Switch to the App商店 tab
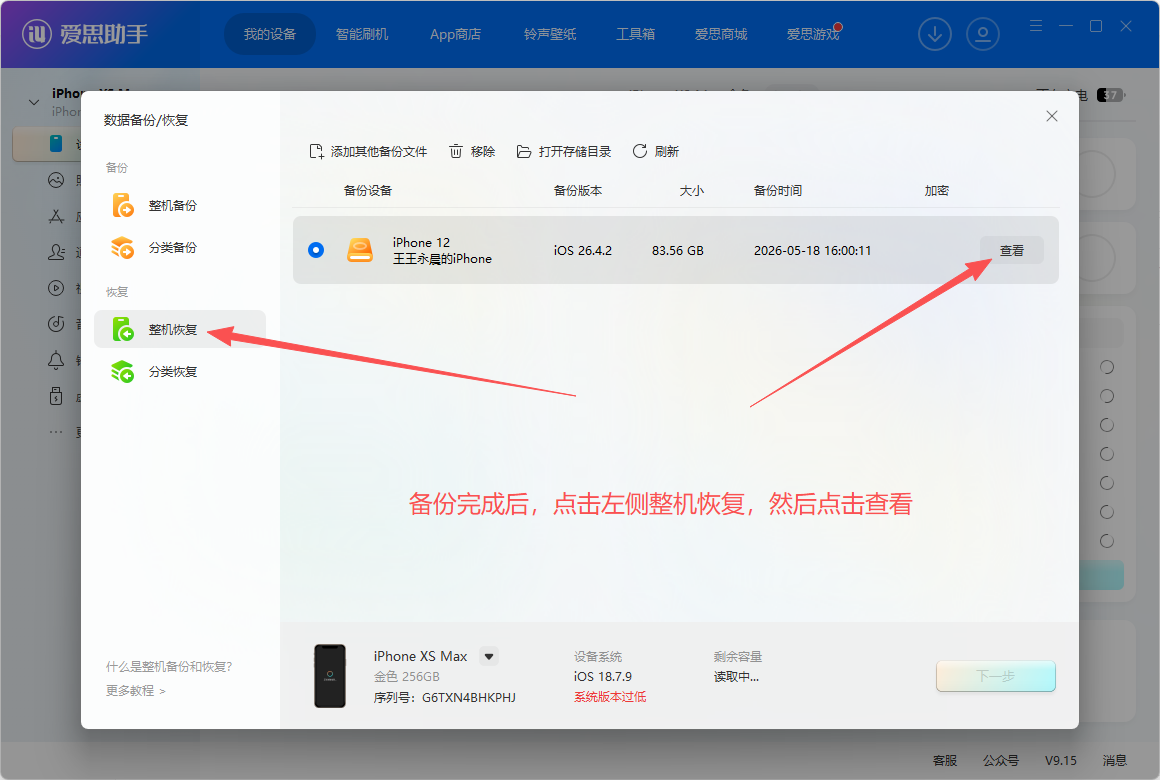 click(x=455, y=34)
